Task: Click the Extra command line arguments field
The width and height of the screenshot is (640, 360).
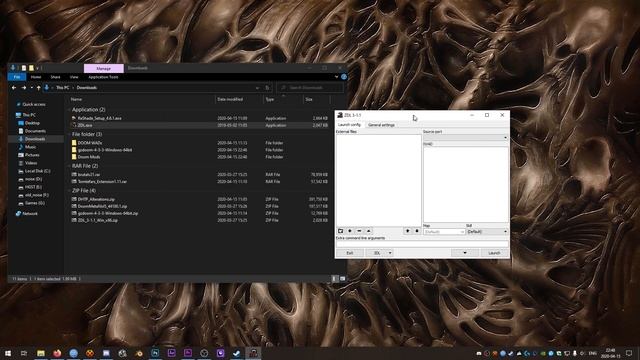Action: point(422,244)
